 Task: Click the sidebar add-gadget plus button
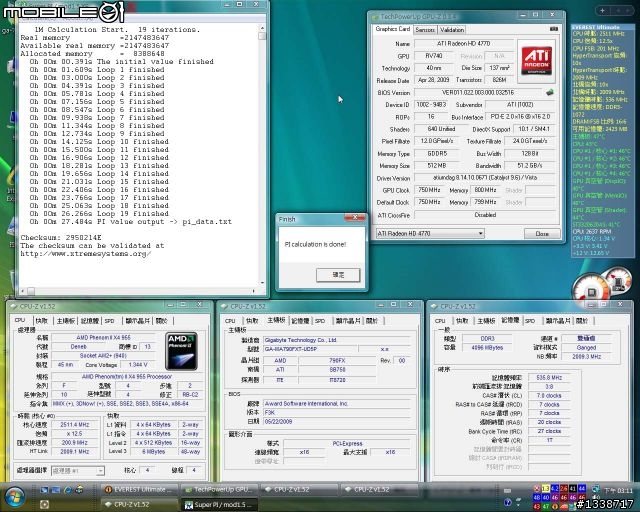(x=602, y=11)
